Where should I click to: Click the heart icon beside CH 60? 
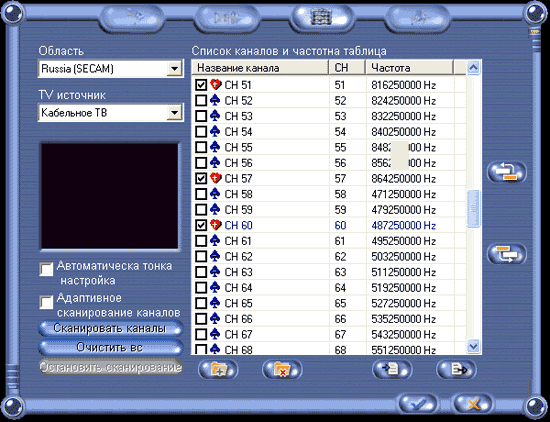(215, 225)
